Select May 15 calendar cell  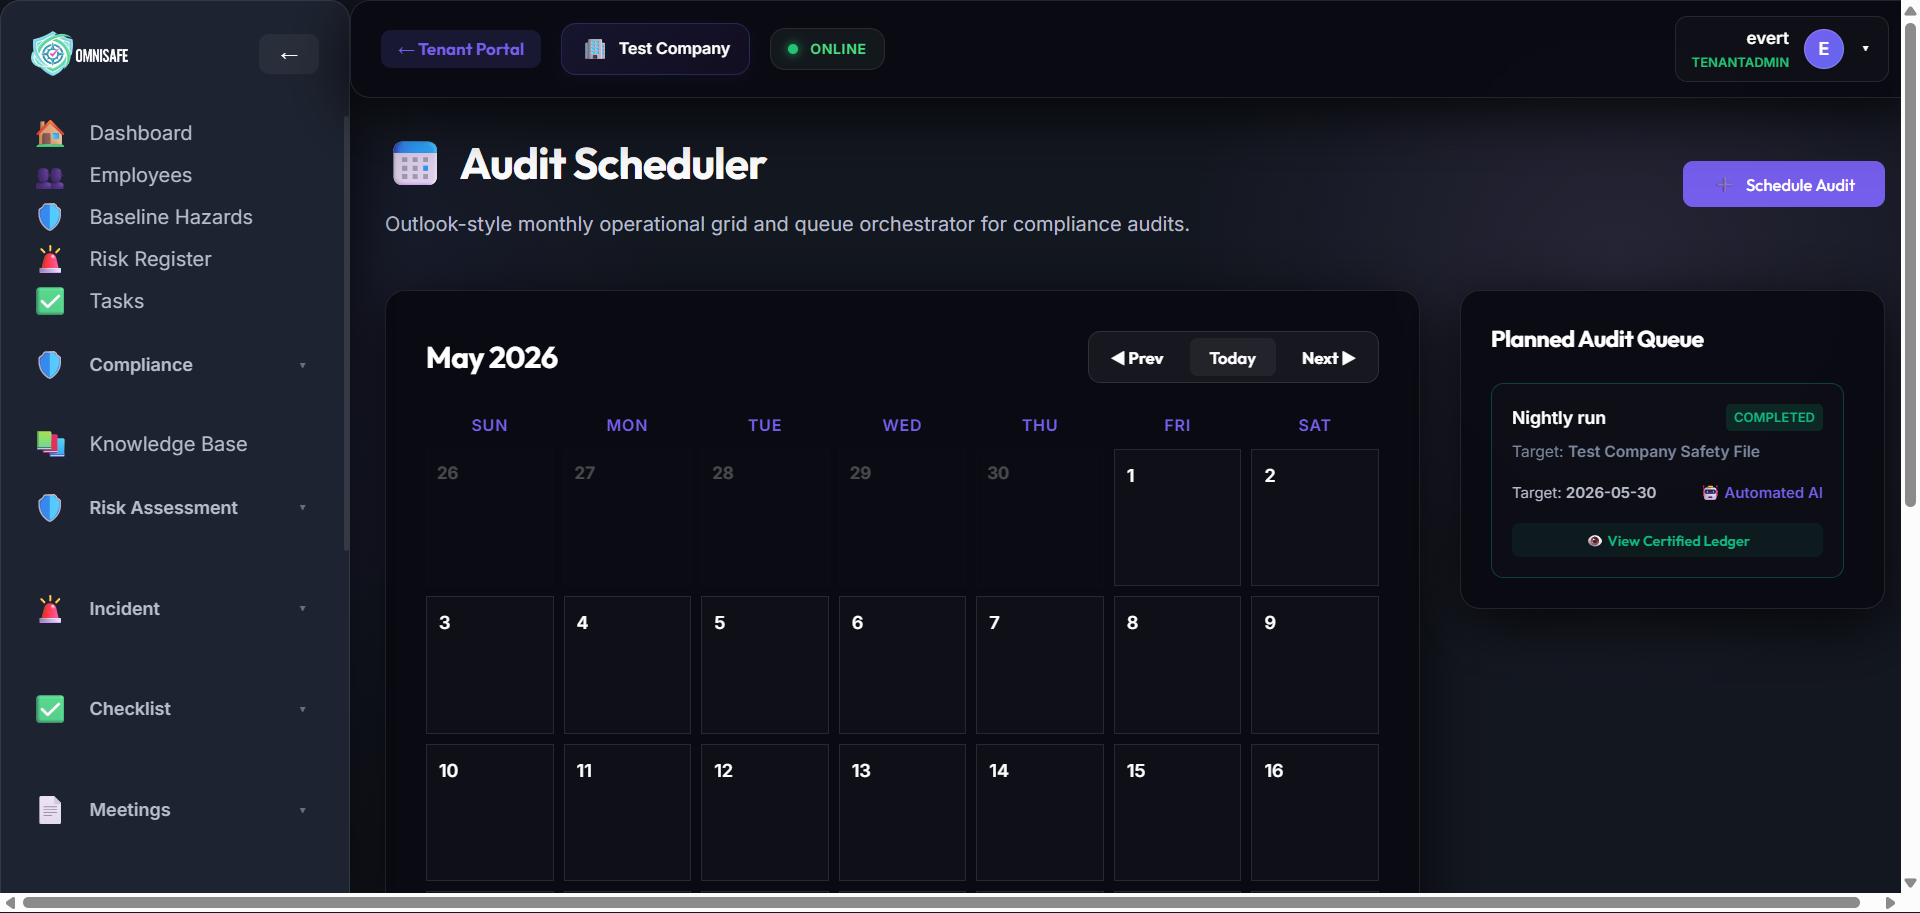(x=1177, y=812)
